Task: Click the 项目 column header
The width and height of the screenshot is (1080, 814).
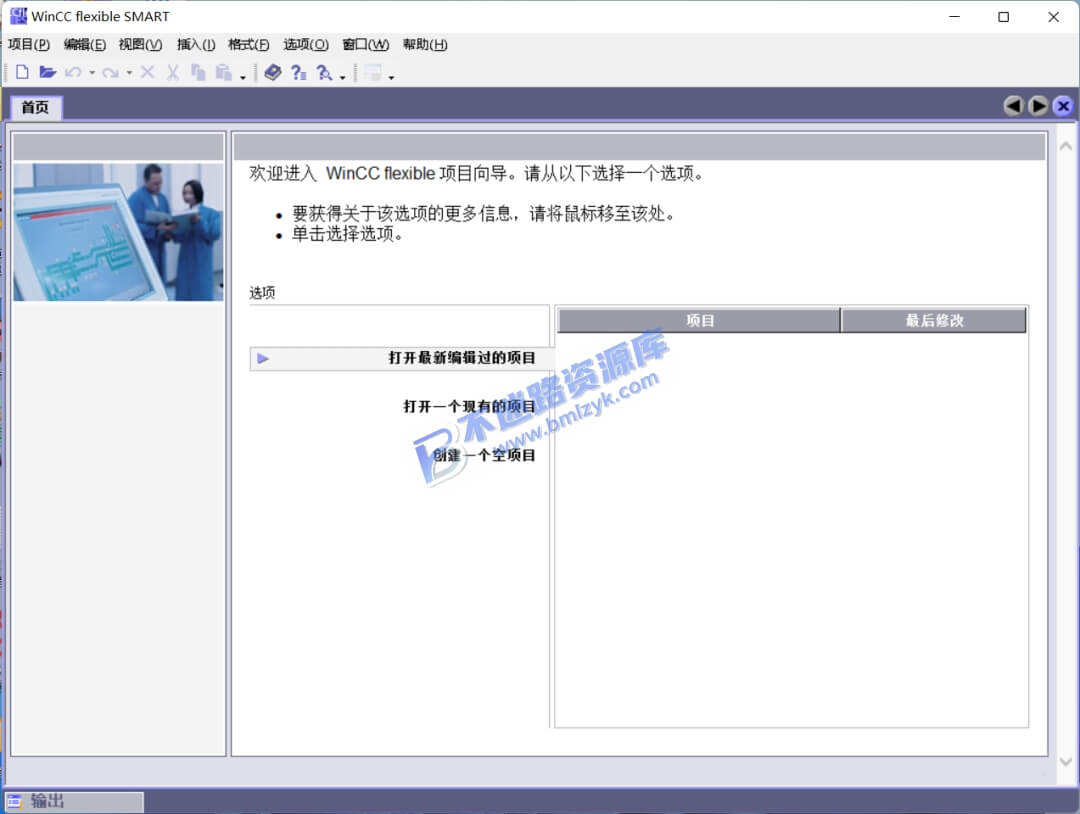Action: point(699,320)
